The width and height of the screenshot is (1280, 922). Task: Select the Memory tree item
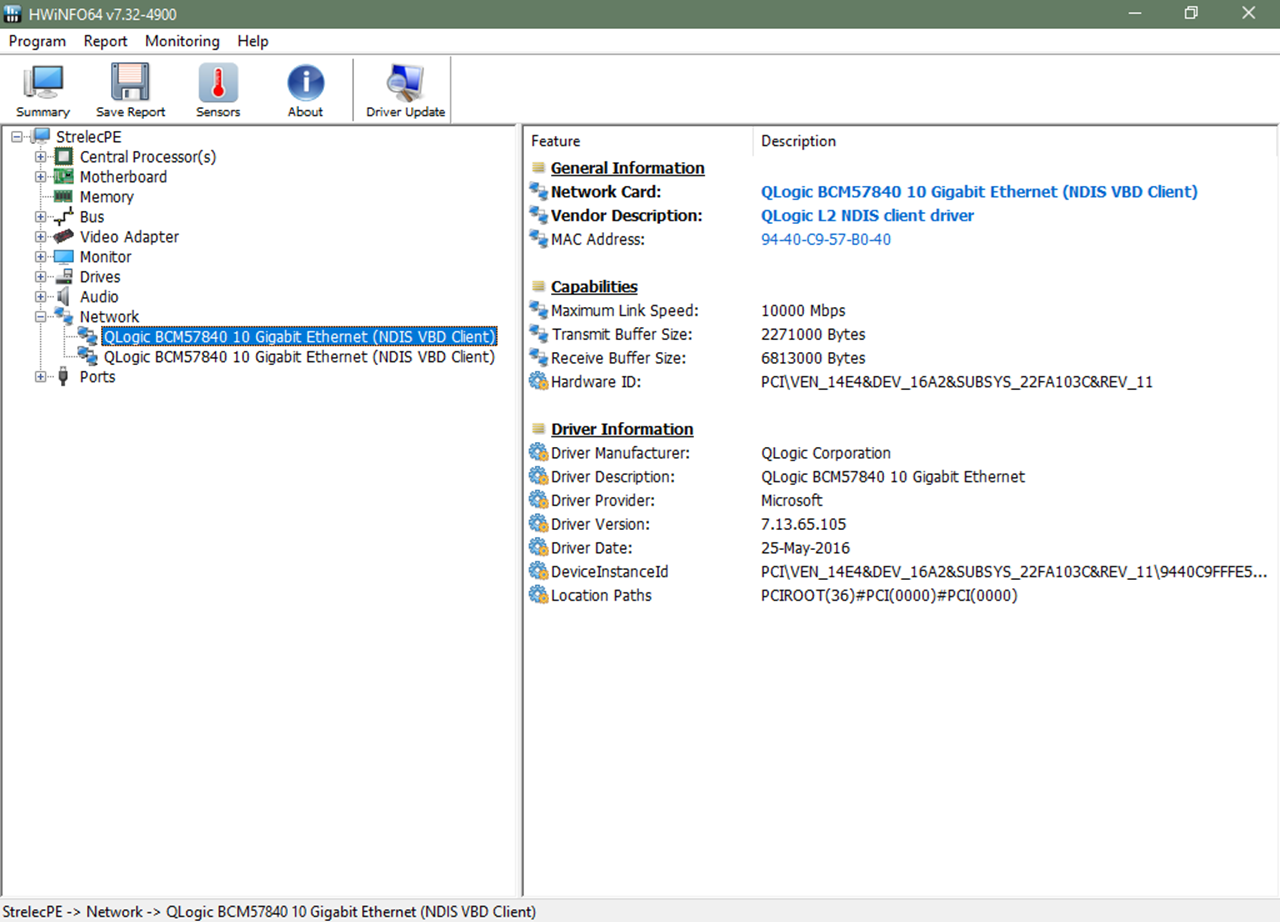[x=106, y=197]
